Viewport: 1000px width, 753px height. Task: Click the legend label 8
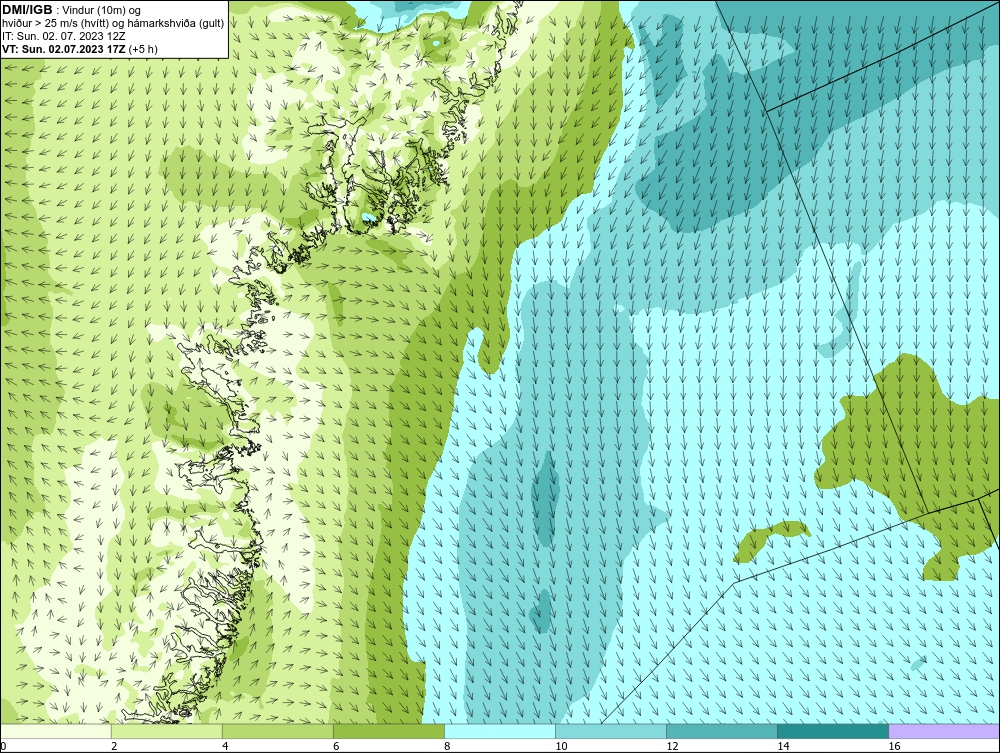click(x=447, y=746)
